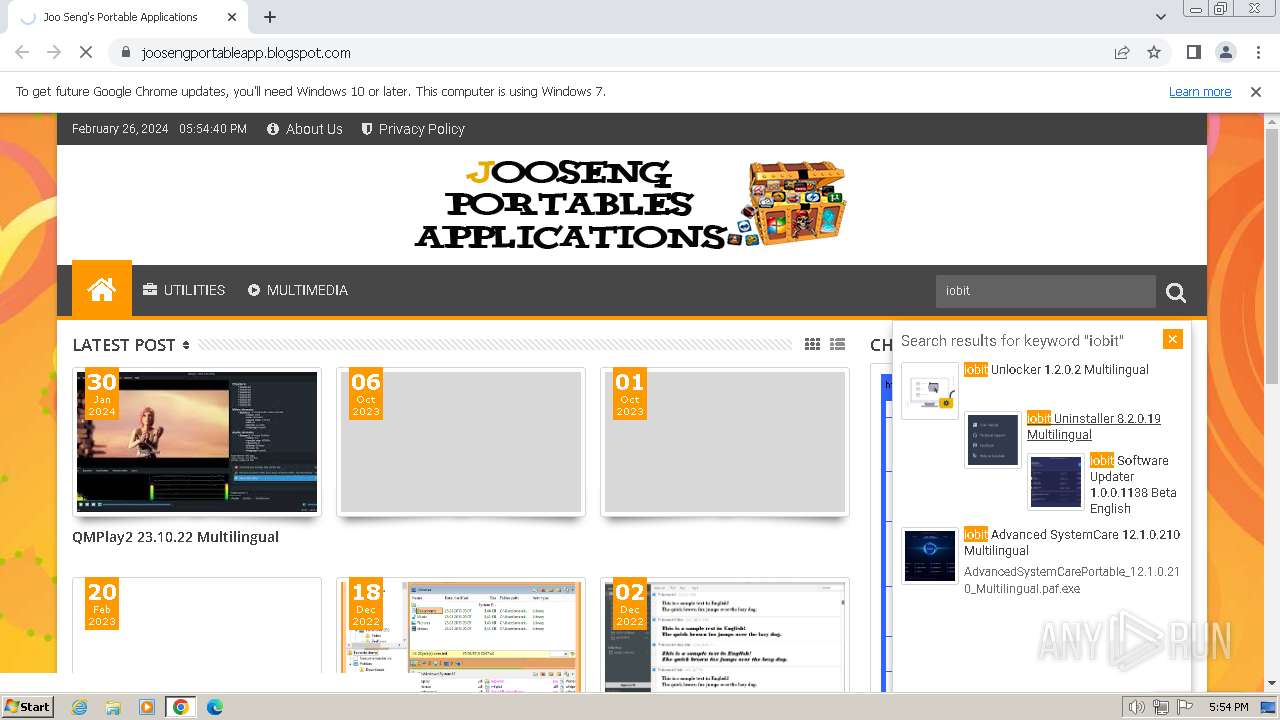Click the Joo Seng Portables Applications logo
The height and width of the screenshot is (720, 1280).
631,204
